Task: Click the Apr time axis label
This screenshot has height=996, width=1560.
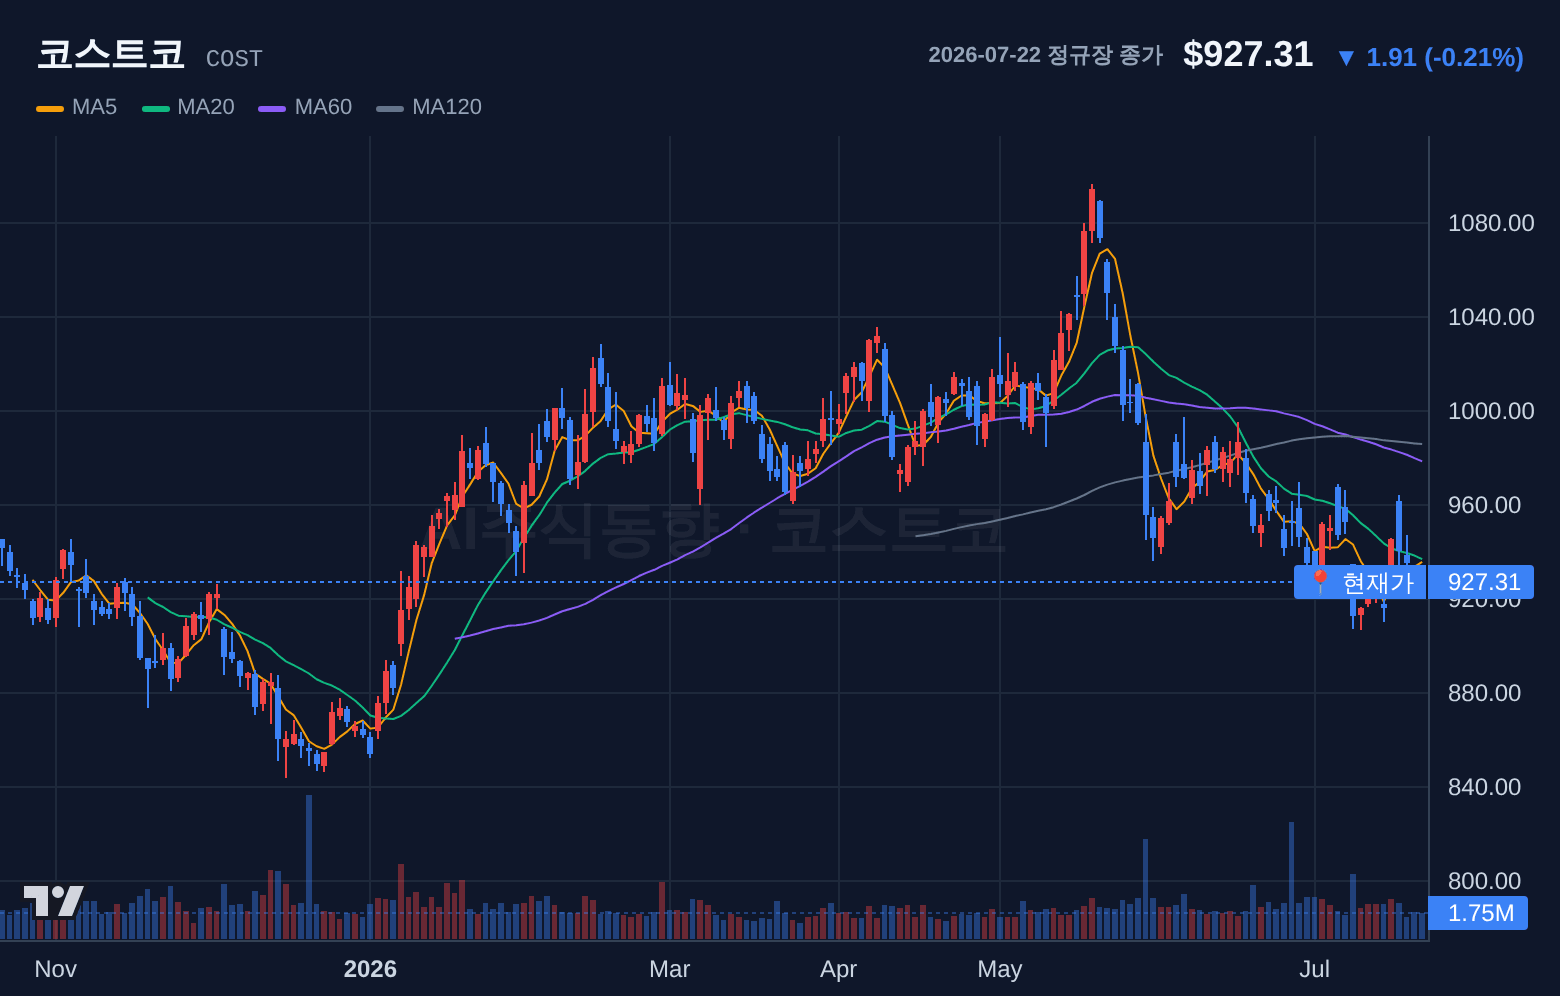Action: (x=838, y=969)
